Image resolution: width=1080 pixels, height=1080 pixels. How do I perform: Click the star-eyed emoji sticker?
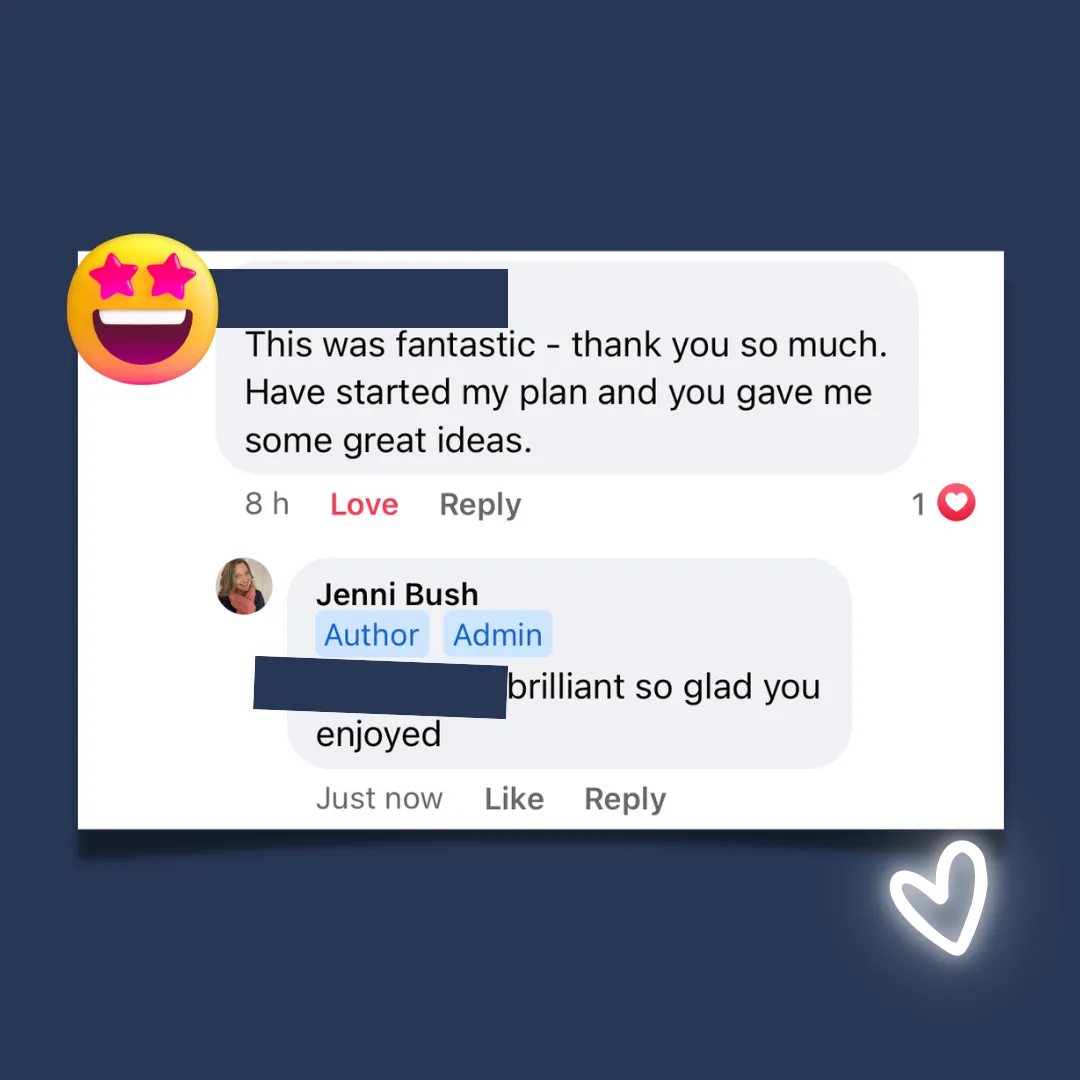pos(143,309)
